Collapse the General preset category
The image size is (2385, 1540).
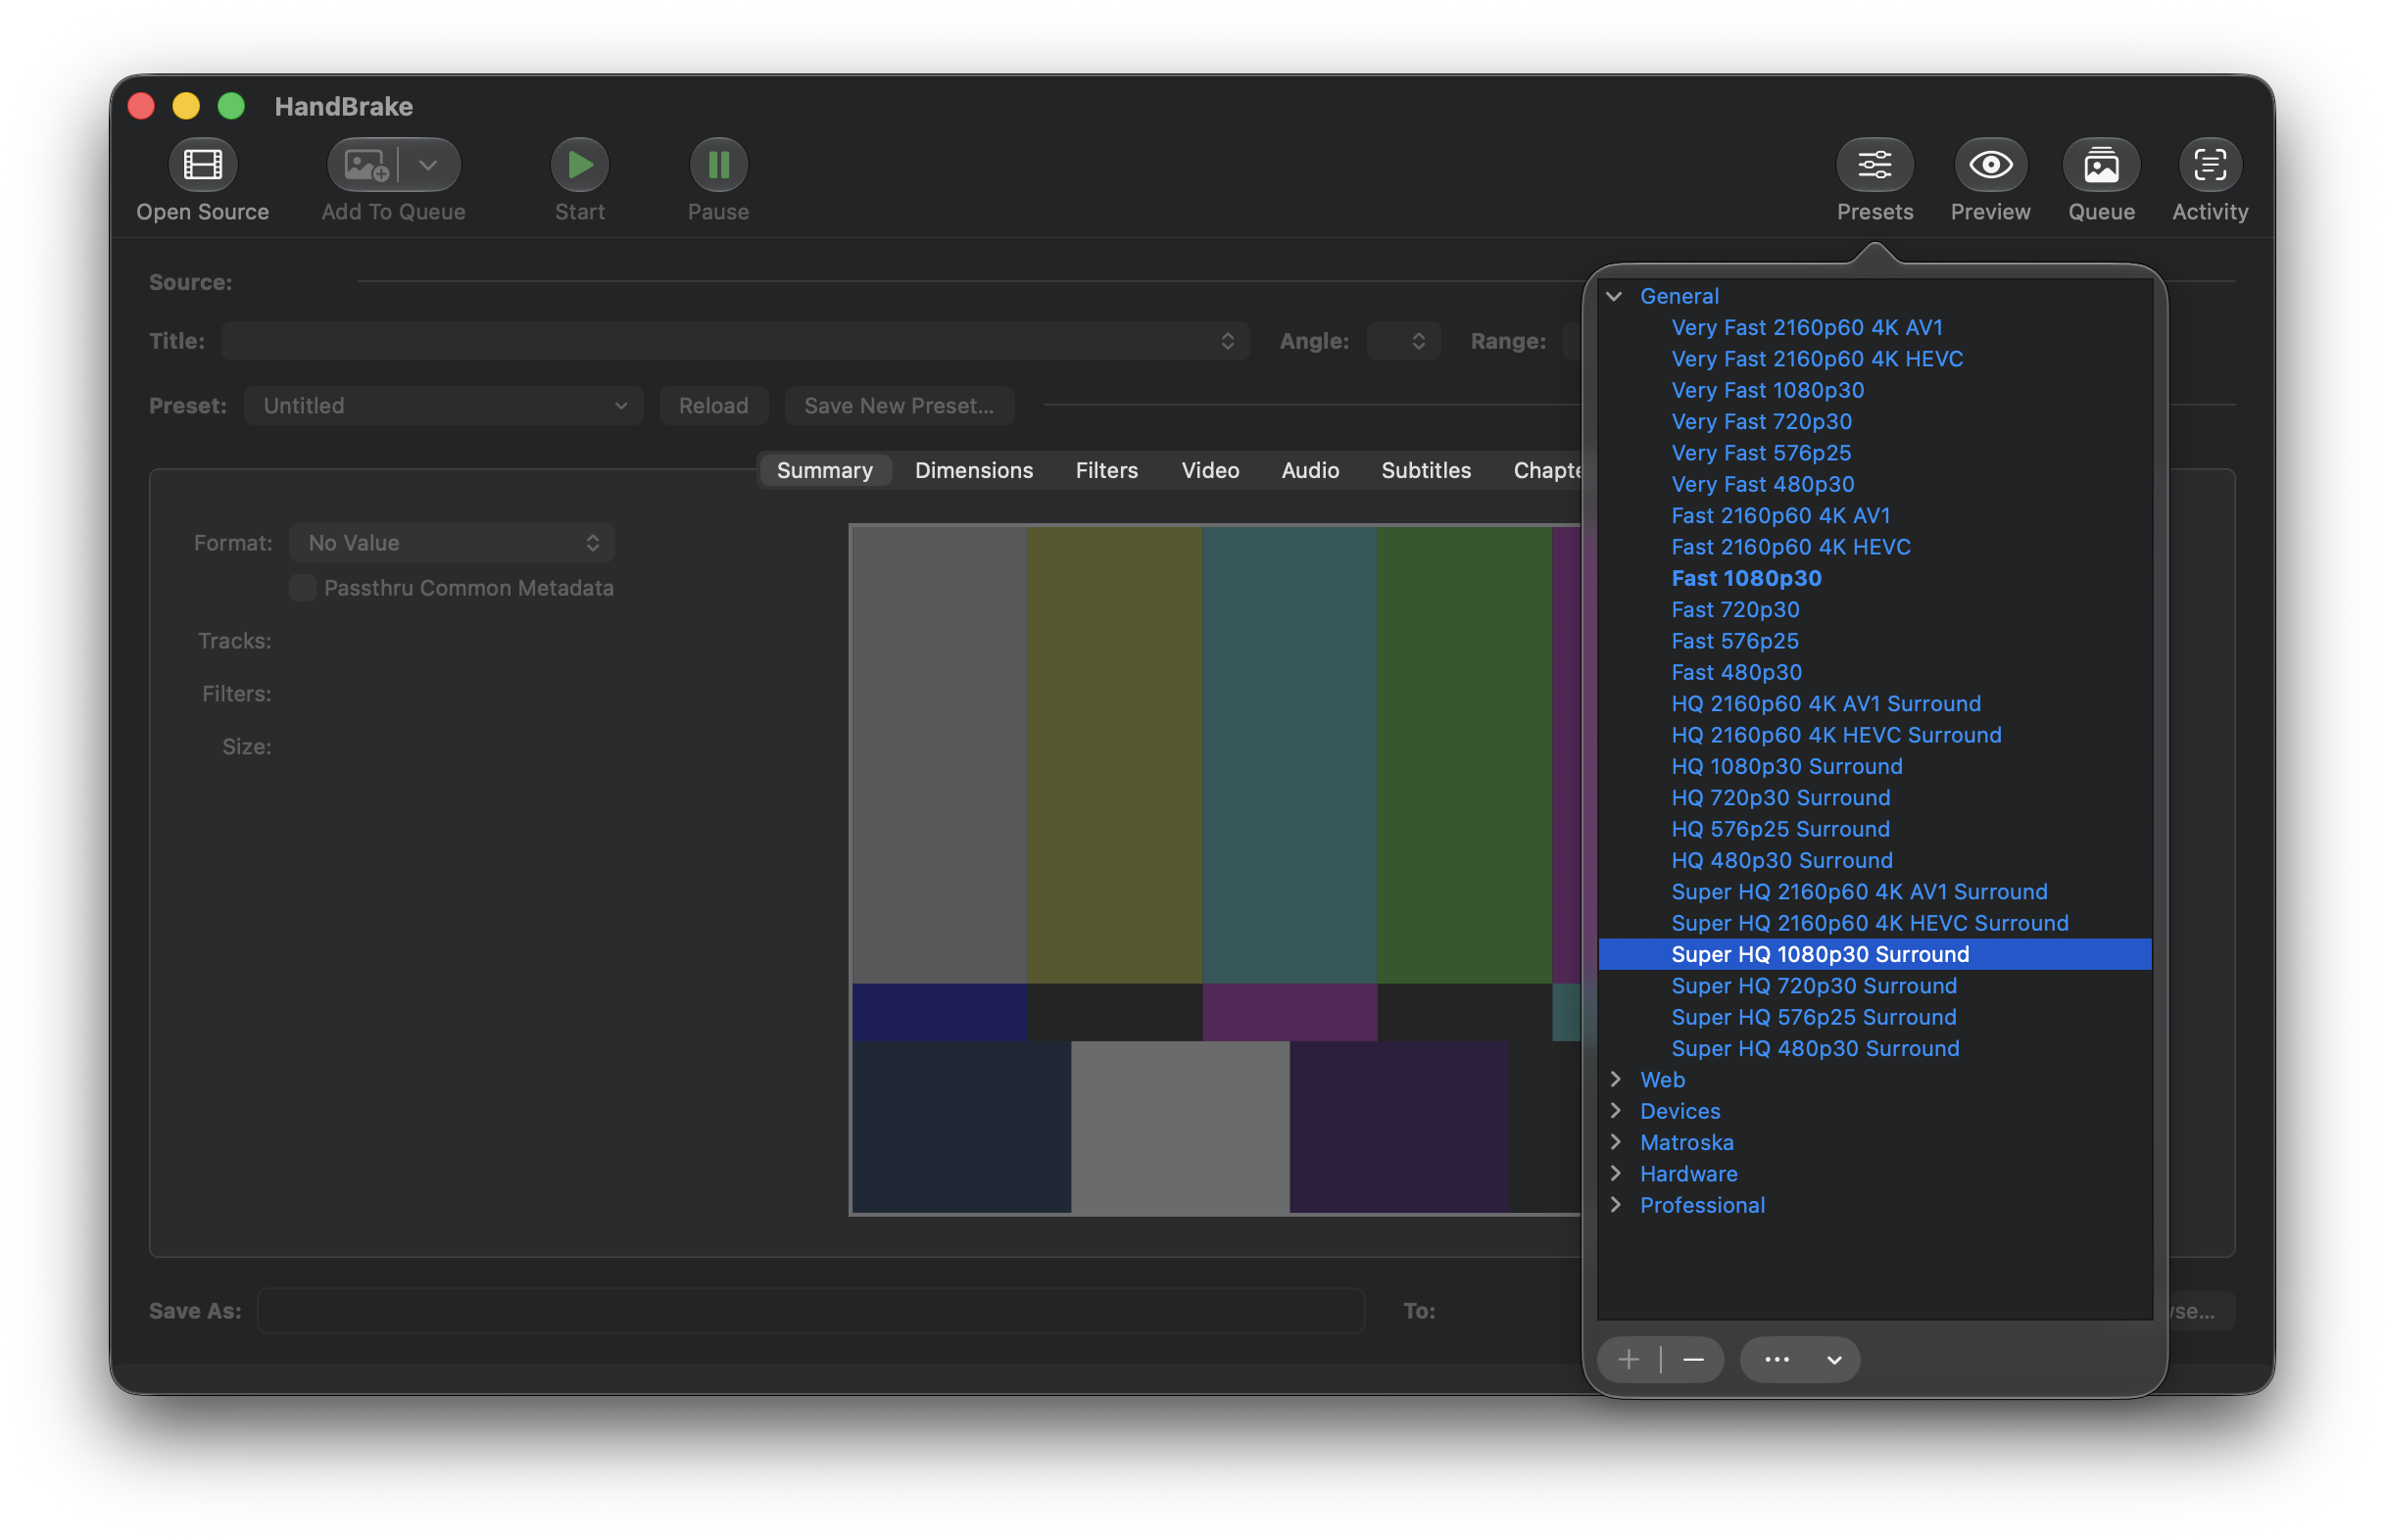[x=1615, y=296]
